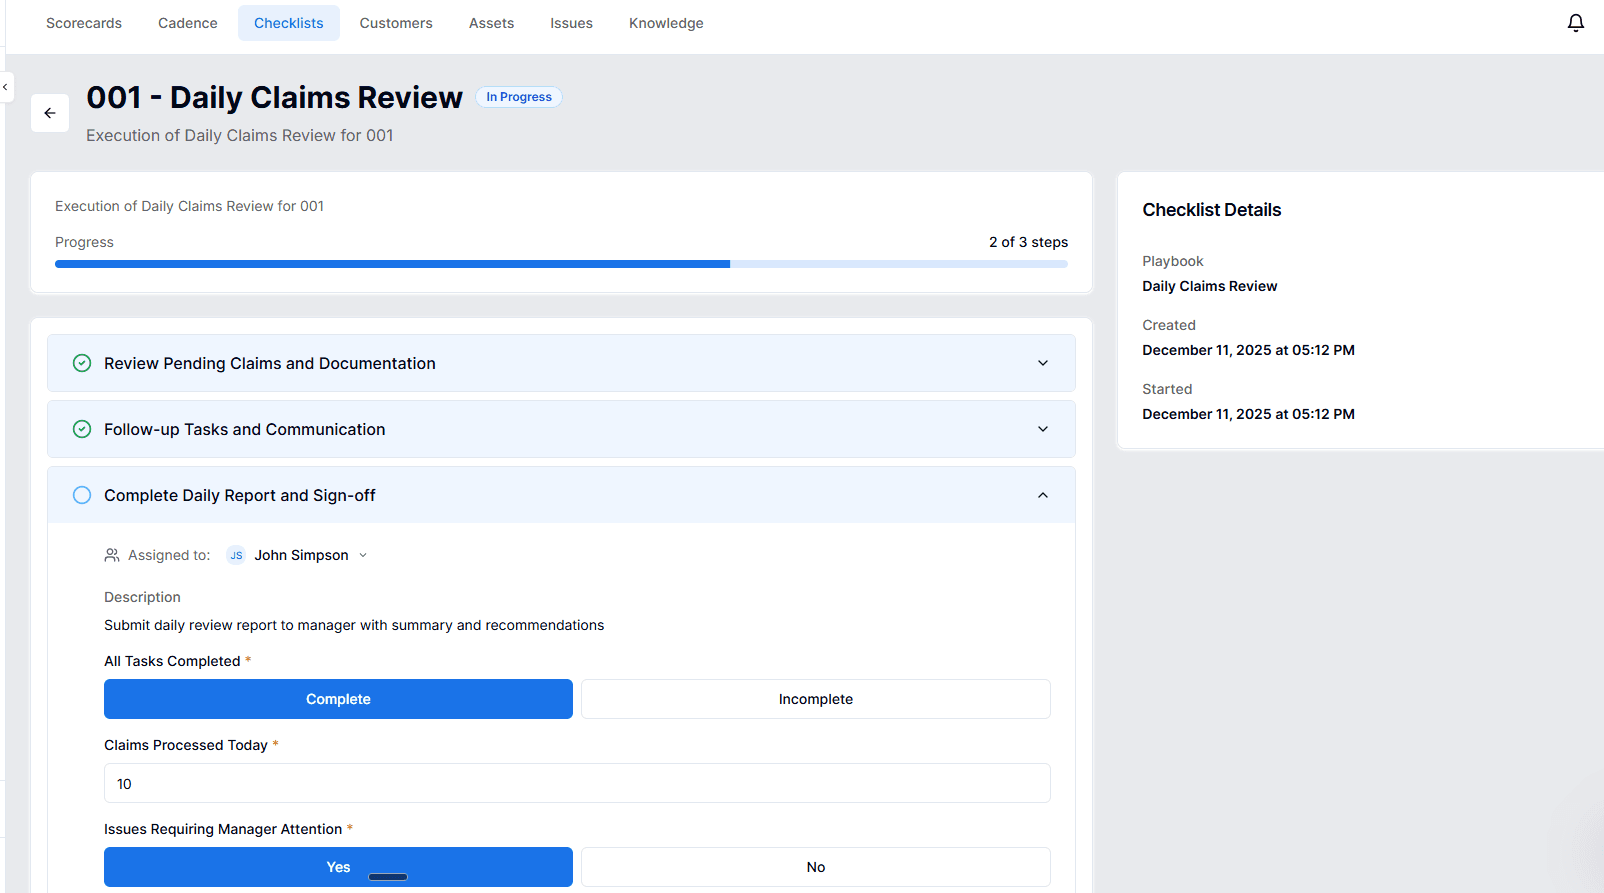Go back using the left arrow button
This screenshot has height=893, width=1604.
[50, 113]
